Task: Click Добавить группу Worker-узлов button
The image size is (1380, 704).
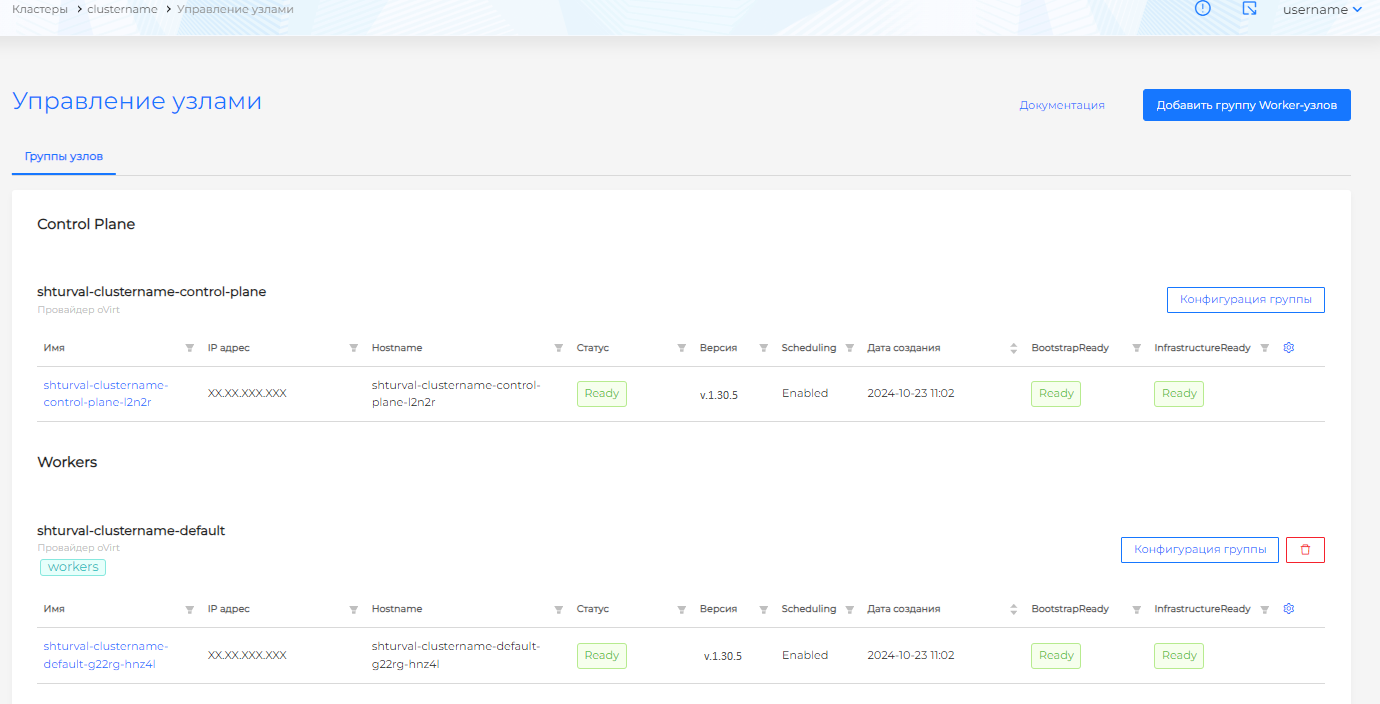Action: click(1246, 105)
